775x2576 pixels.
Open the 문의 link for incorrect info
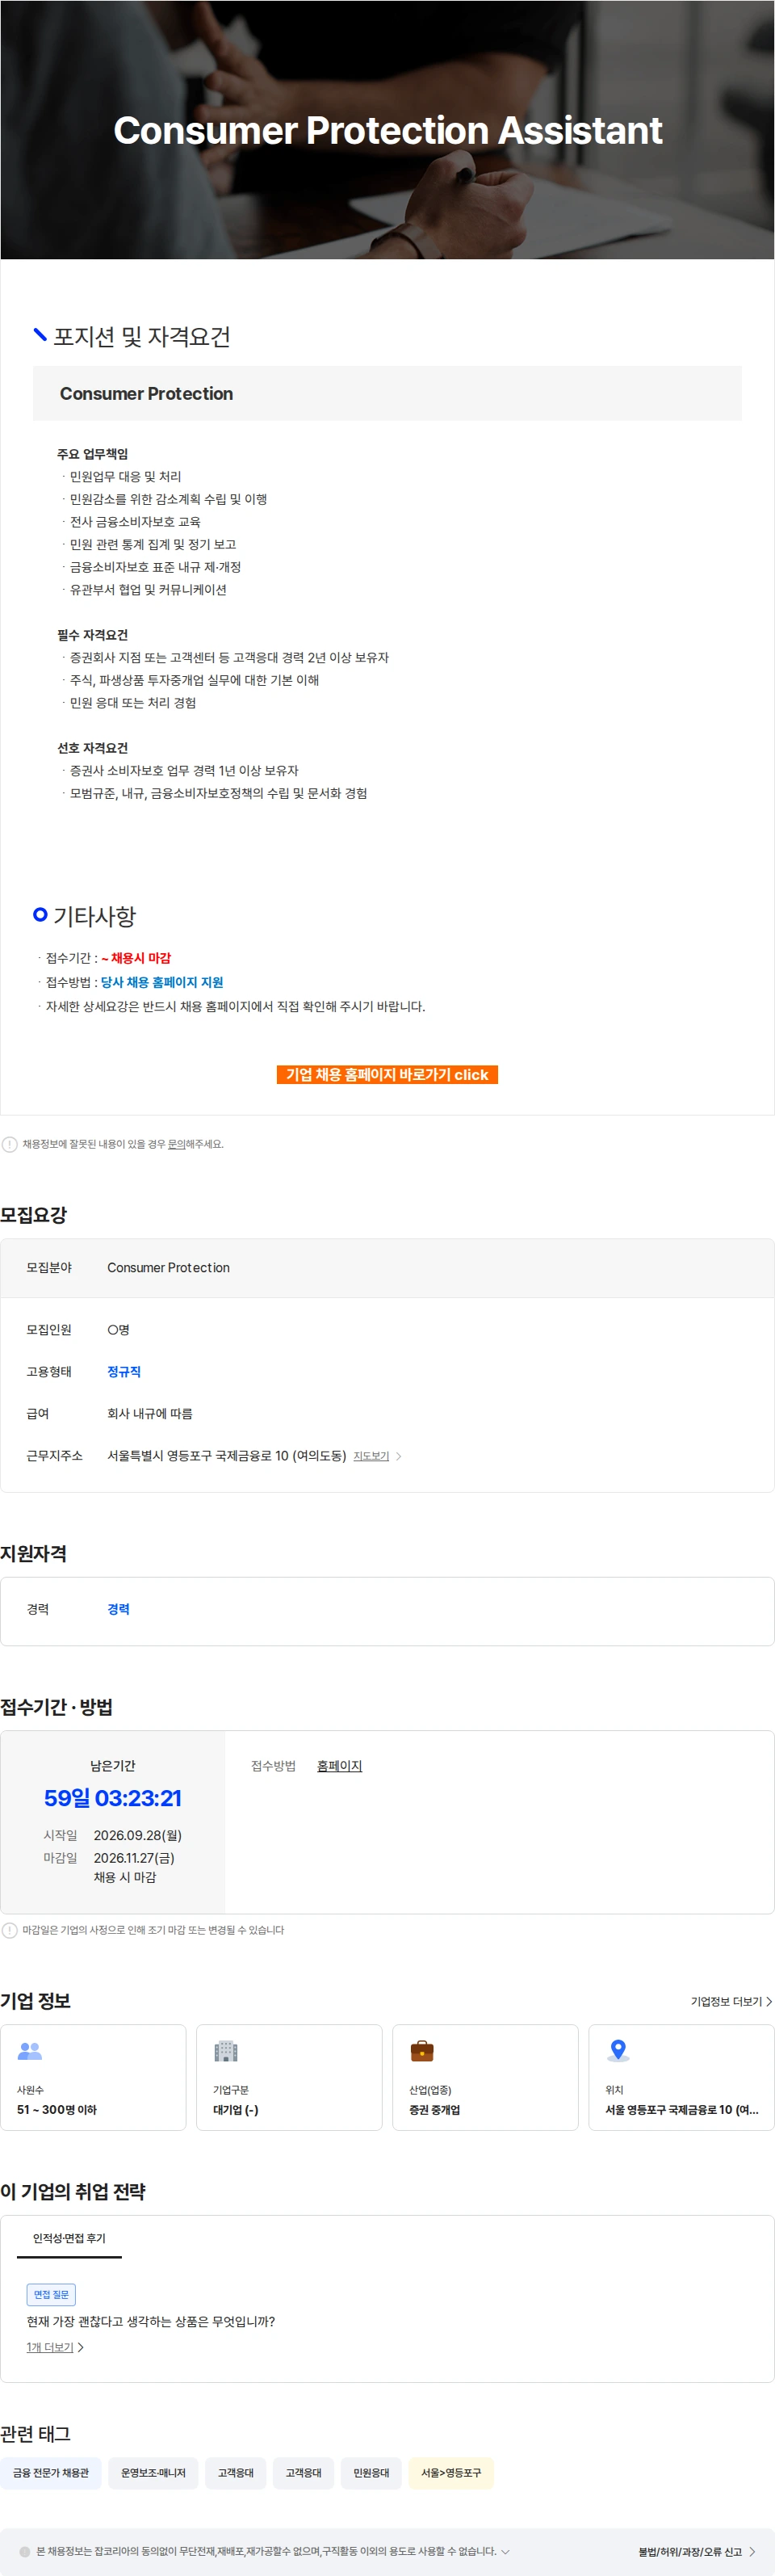pos(176,1144)
